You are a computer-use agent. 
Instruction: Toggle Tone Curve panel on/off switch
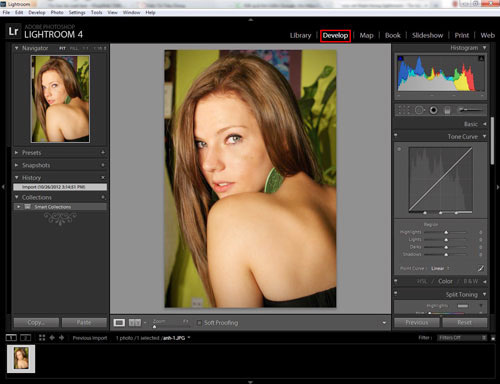[x=396, y=135]
